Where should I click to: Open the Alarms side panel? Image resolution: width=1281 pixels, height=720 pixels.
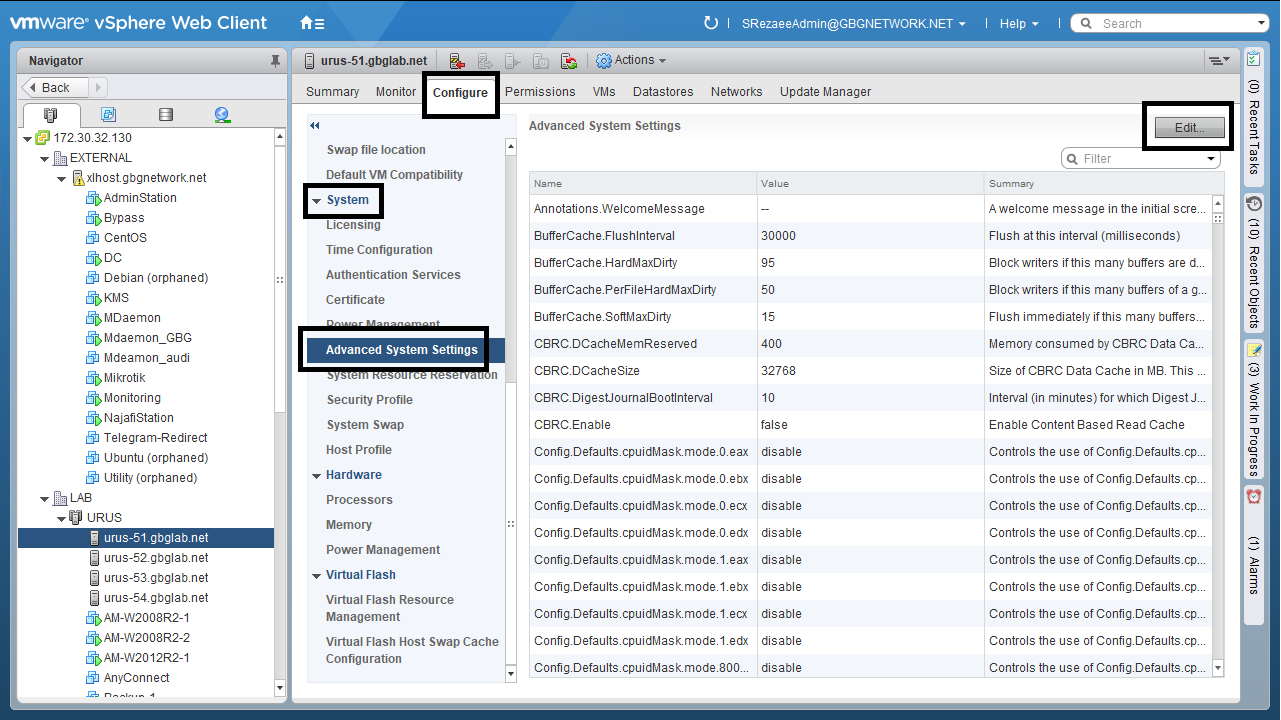[x=1254, y=545]
